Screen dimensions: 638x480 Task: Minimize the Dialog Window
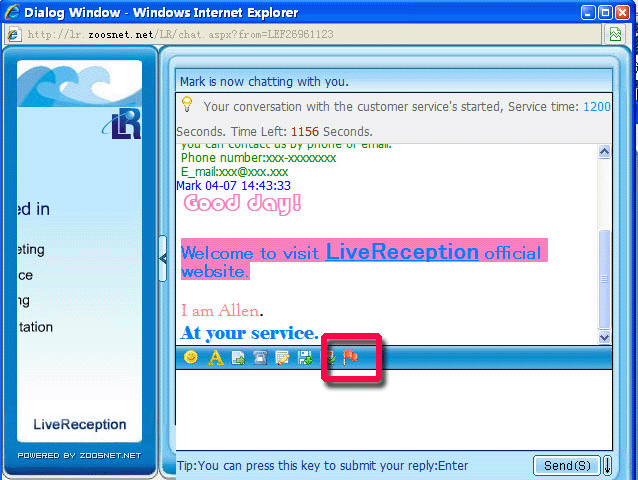pyautogui.click(x=588, y=13)
